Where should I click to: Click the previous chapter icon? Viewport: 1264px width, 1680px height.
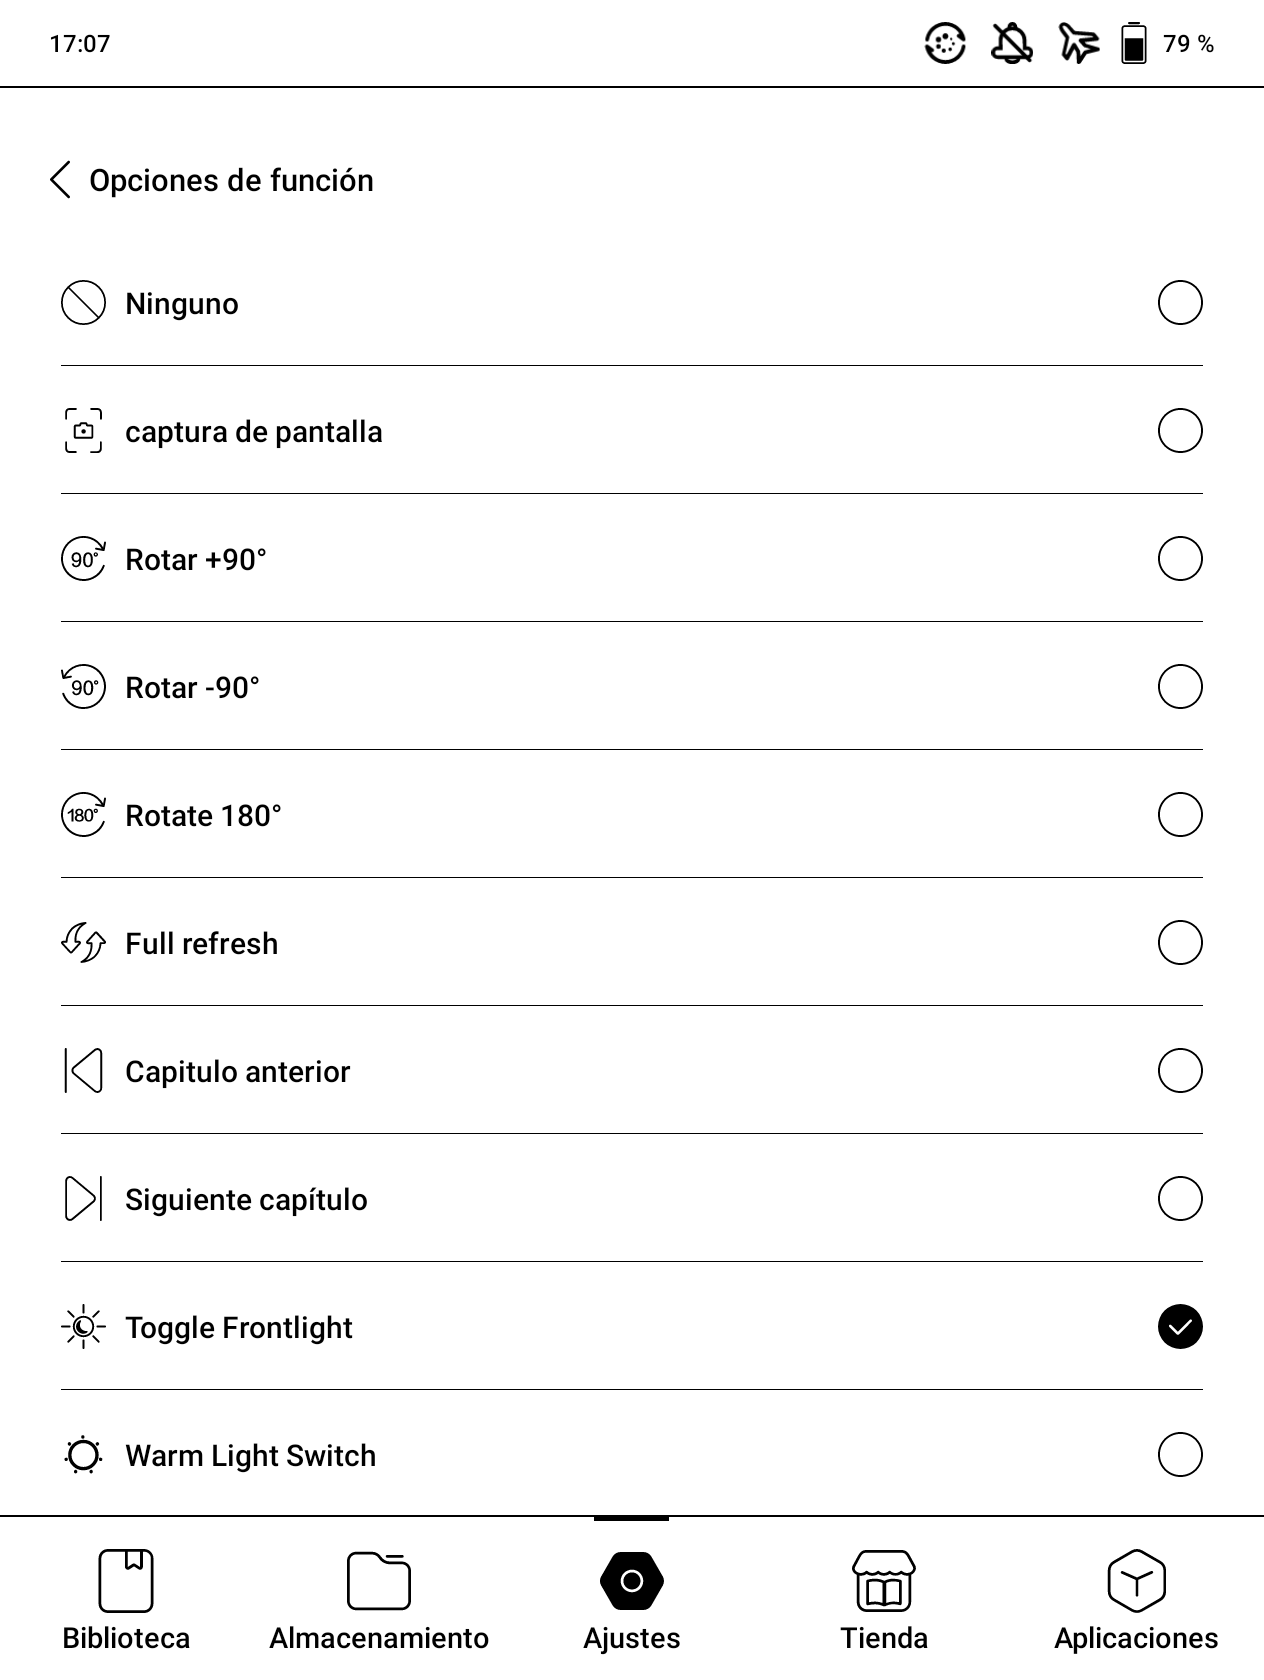tap(83, 1071)
